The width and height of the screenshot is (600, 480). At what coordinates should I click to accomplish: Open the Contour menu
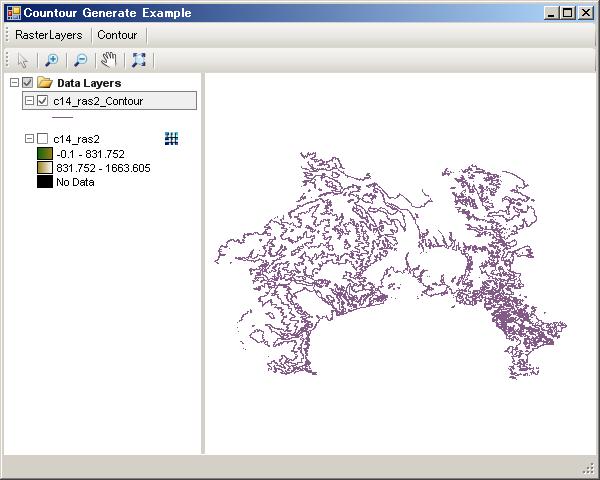tap(117, 35)
